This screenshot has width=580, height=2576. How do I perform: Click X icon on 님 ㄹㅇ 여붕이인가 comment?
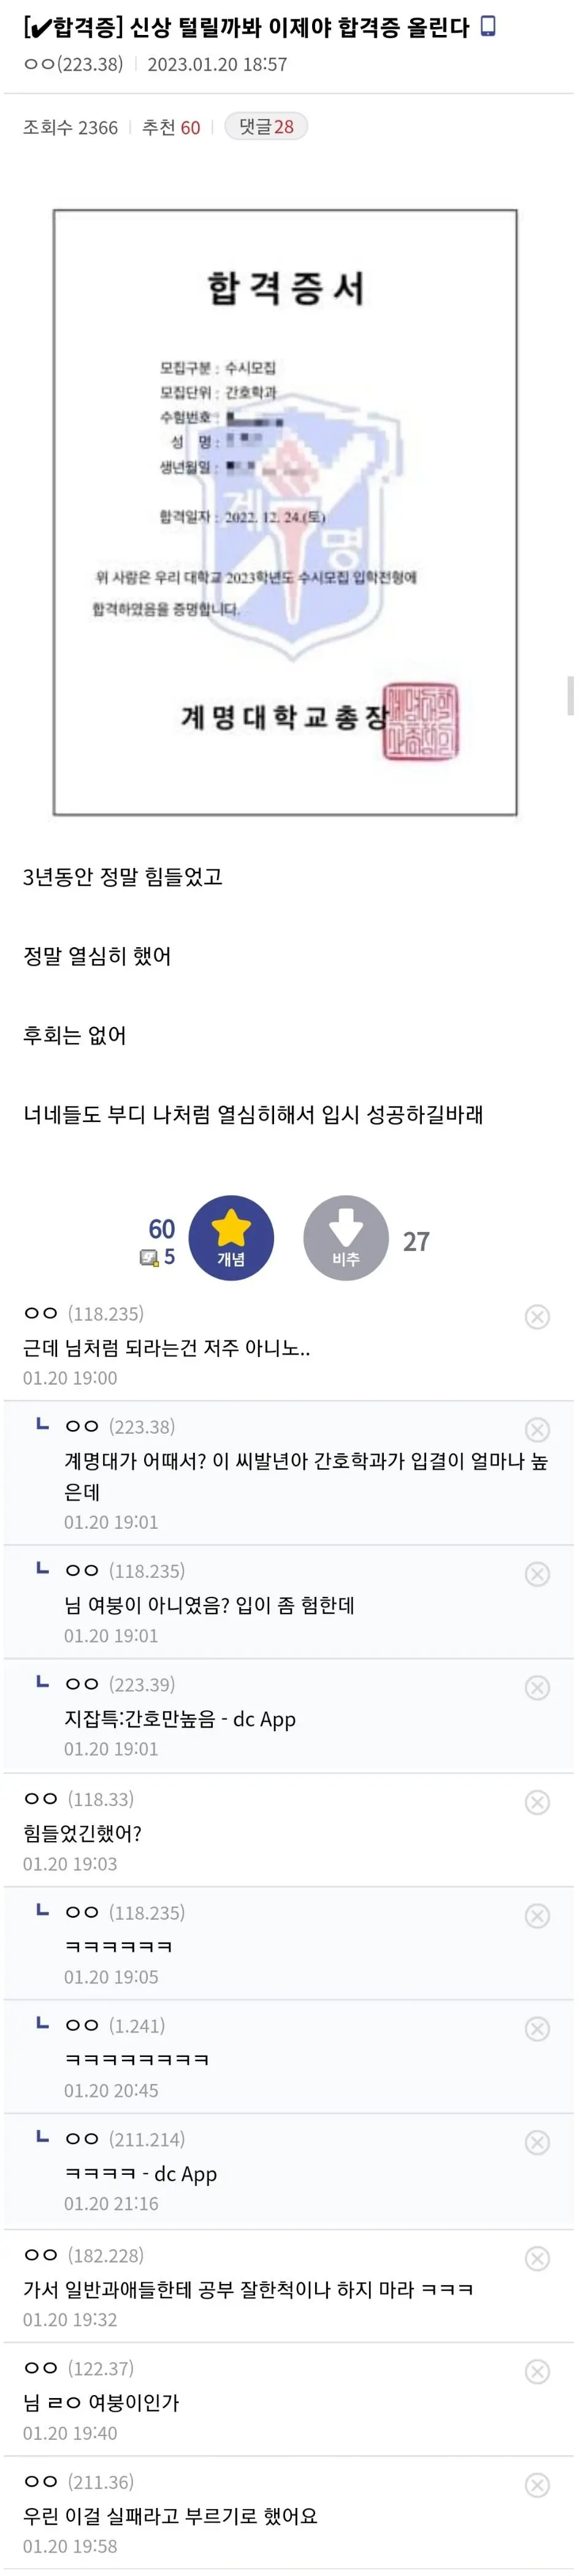[x=537, y=2371]
